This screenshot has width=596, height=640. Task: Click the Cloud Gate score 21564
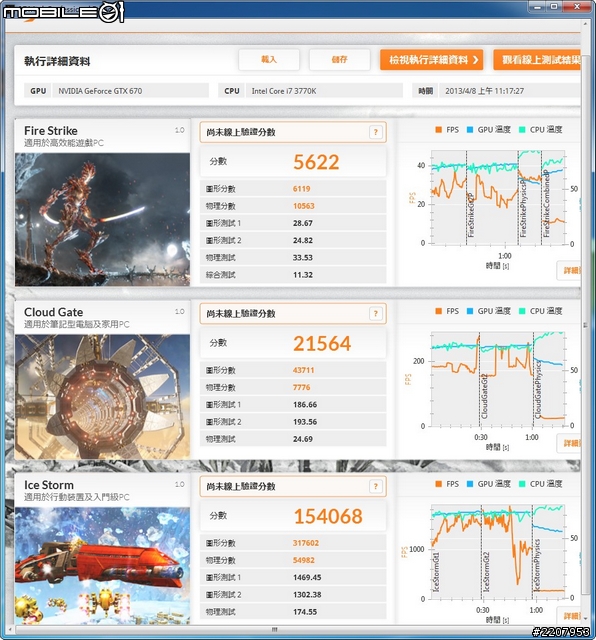[322, 344]
